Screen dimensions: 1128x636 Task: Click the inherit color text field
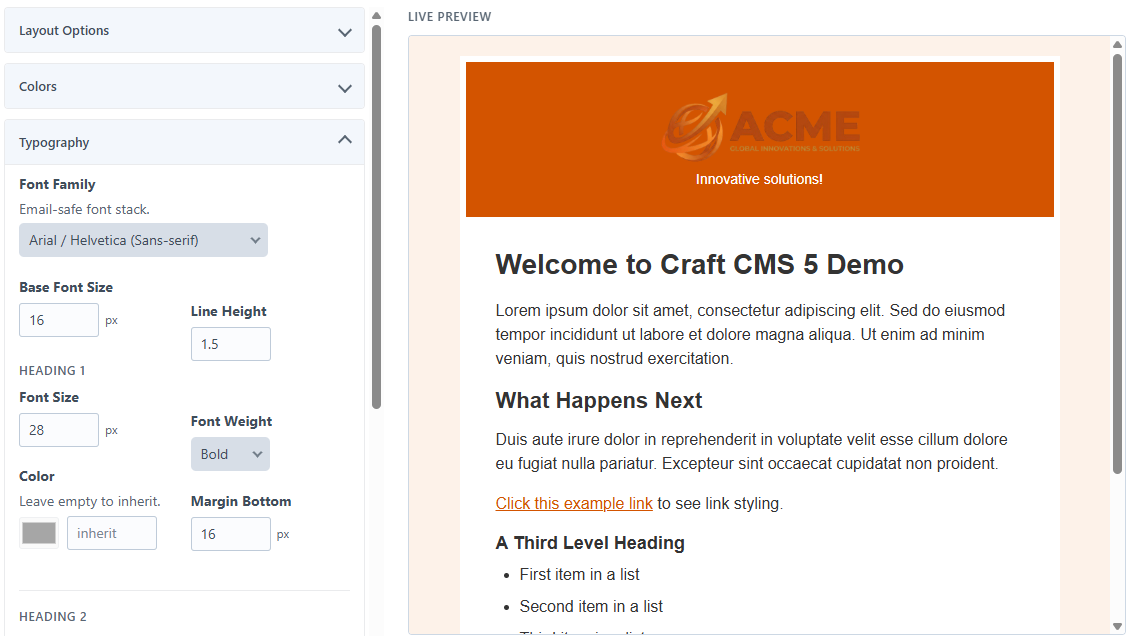coord(111,532)
